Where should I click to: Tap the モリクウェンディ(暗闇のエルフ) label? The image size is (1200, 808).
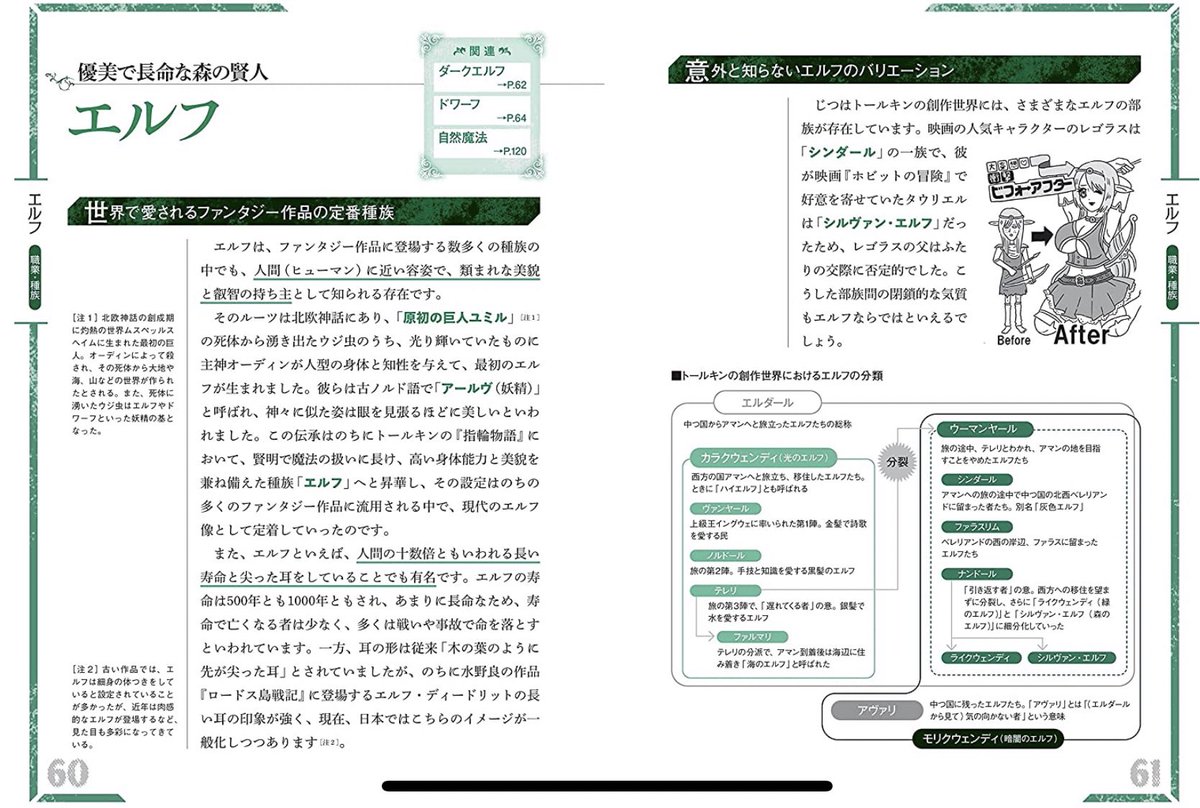[988, 739]
